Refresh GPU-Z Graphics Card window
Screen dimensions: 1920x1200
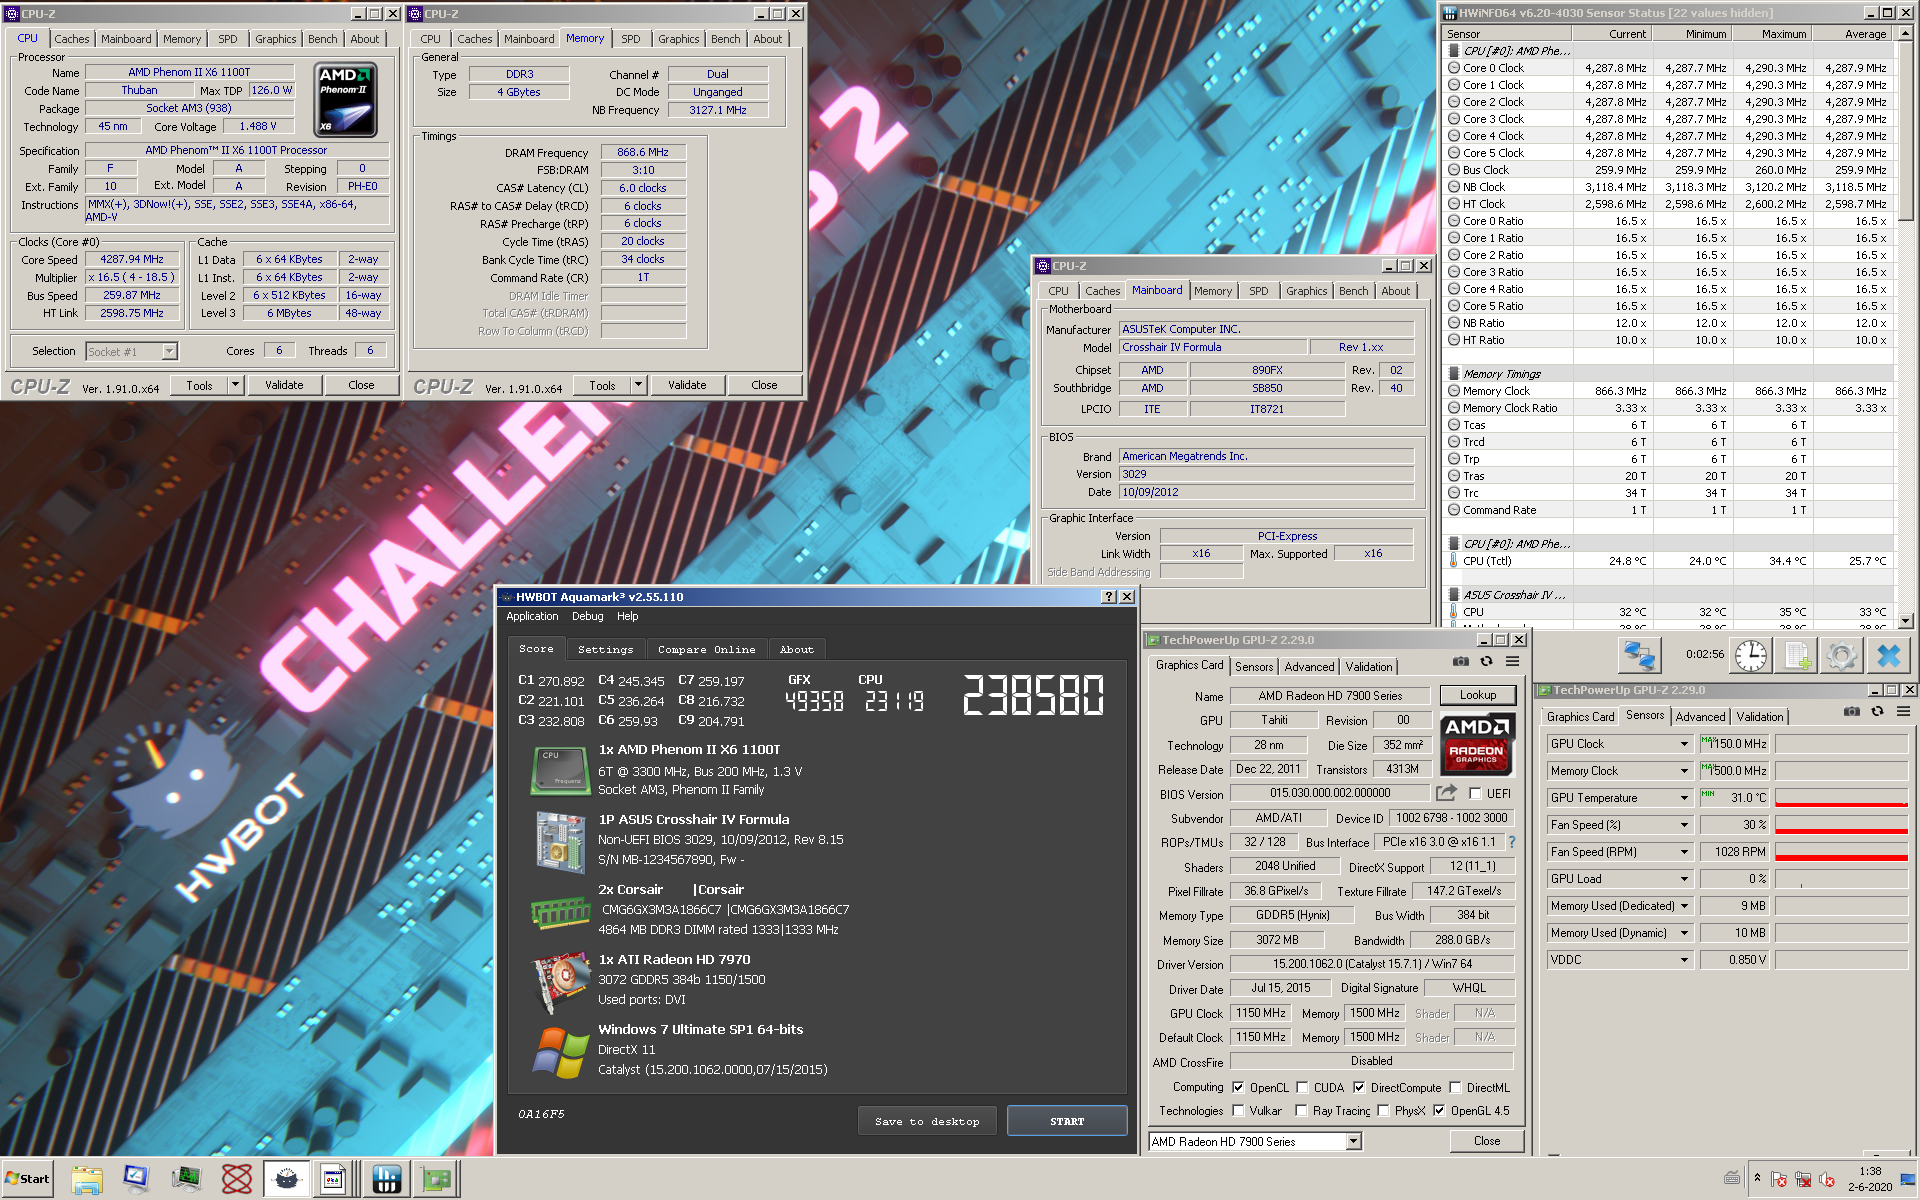pyautogui.click(x=1486, y=661)
